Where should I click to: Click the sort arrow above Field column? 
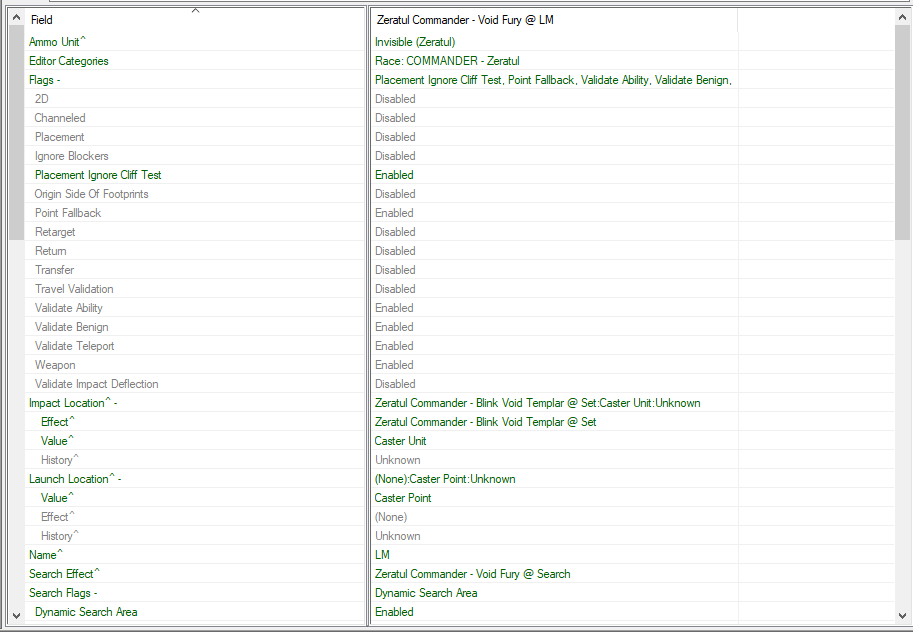(x=196, y=10)
